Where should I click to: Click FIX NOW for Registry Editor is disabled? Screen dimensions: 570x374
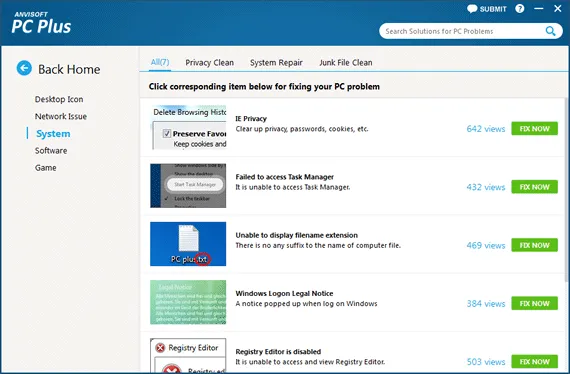534,361
